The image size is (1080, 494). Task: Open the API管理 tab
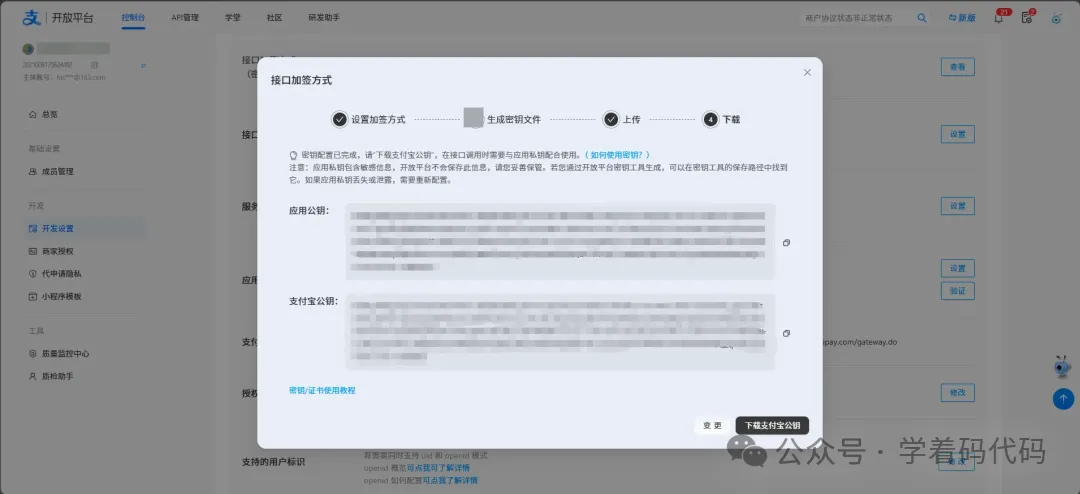coord(185,18)
